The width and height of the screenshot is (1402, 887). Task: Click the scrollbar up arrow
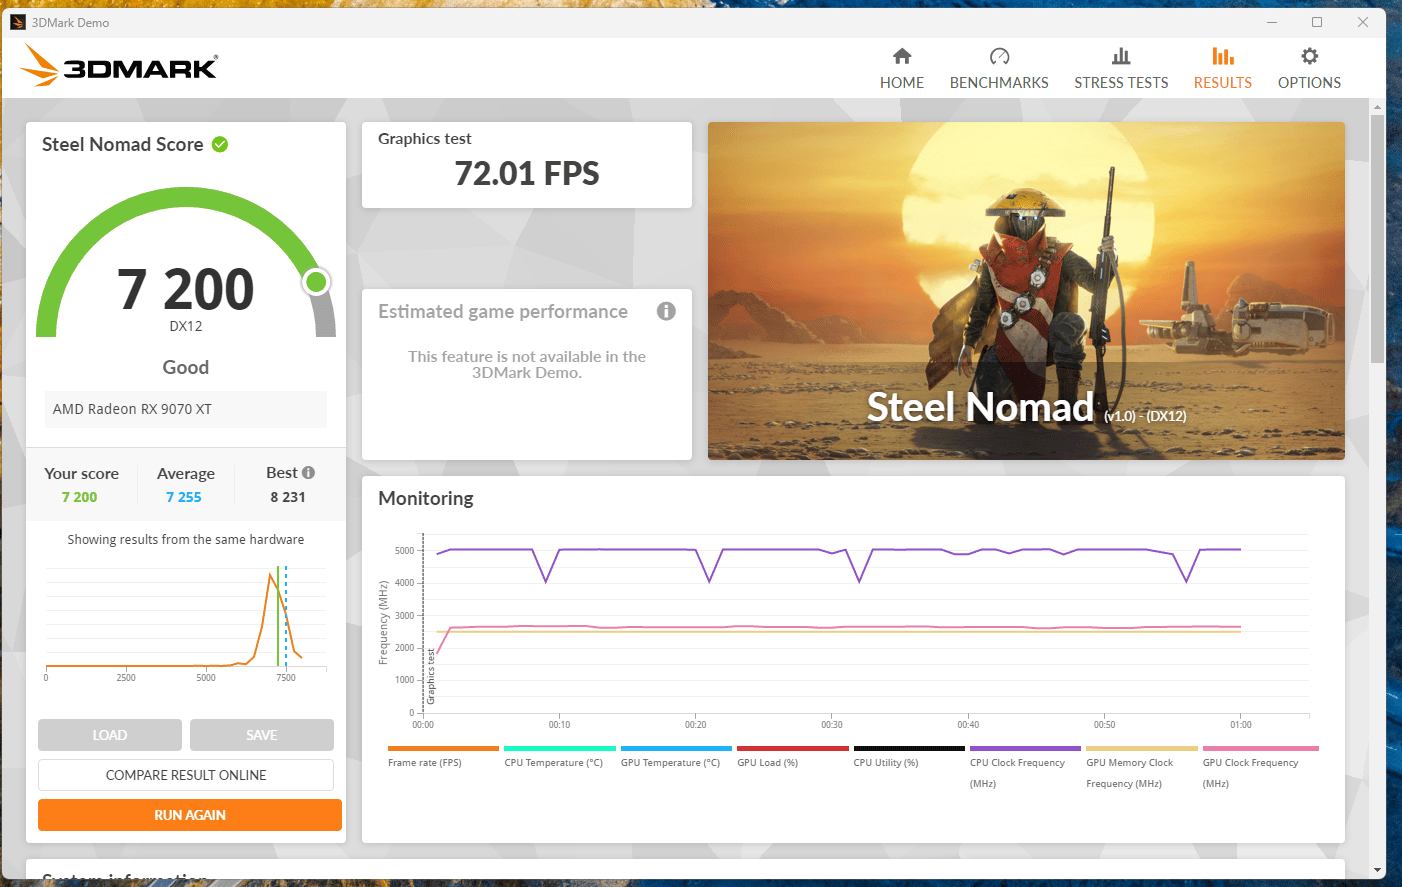tap(1378, 106)
